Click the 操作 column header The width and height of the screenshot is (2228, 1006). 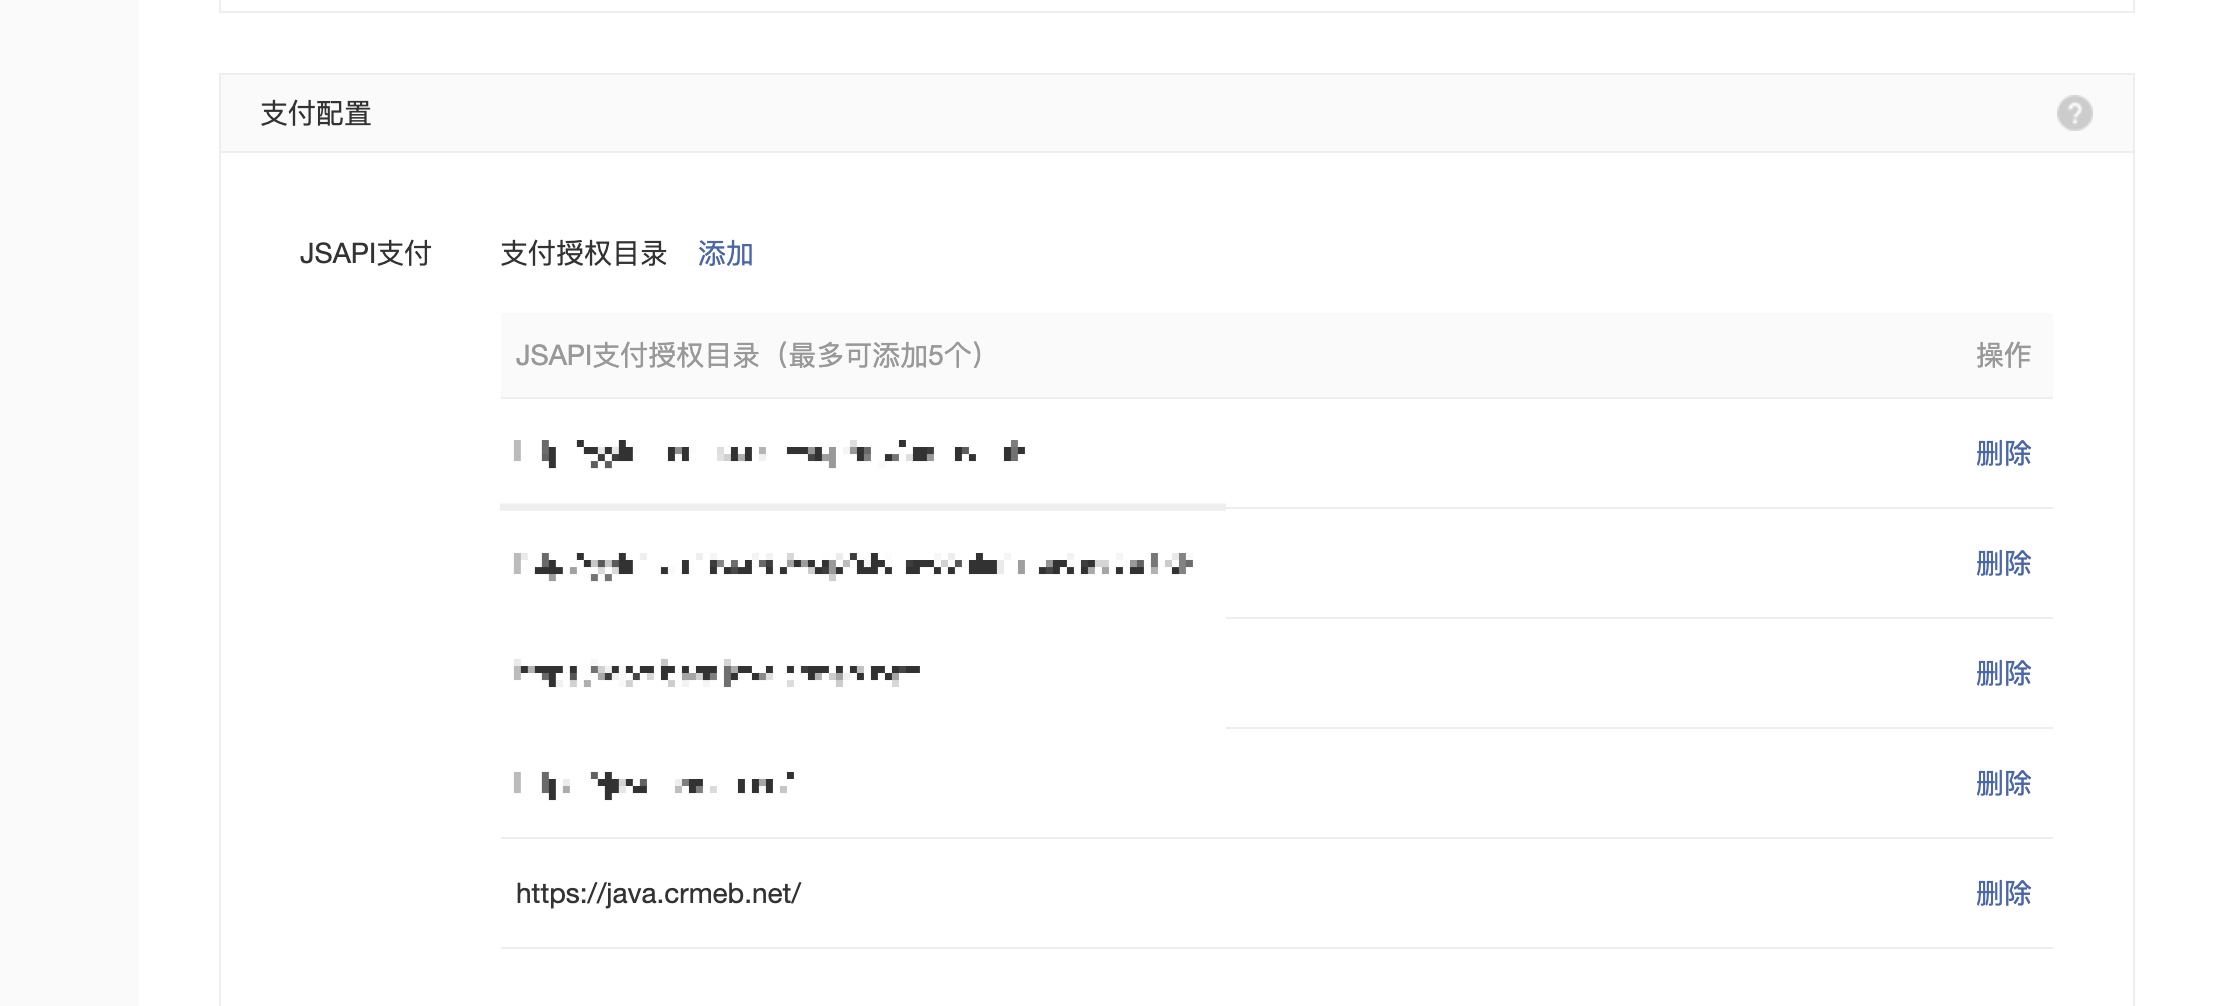coord(2003,355)
